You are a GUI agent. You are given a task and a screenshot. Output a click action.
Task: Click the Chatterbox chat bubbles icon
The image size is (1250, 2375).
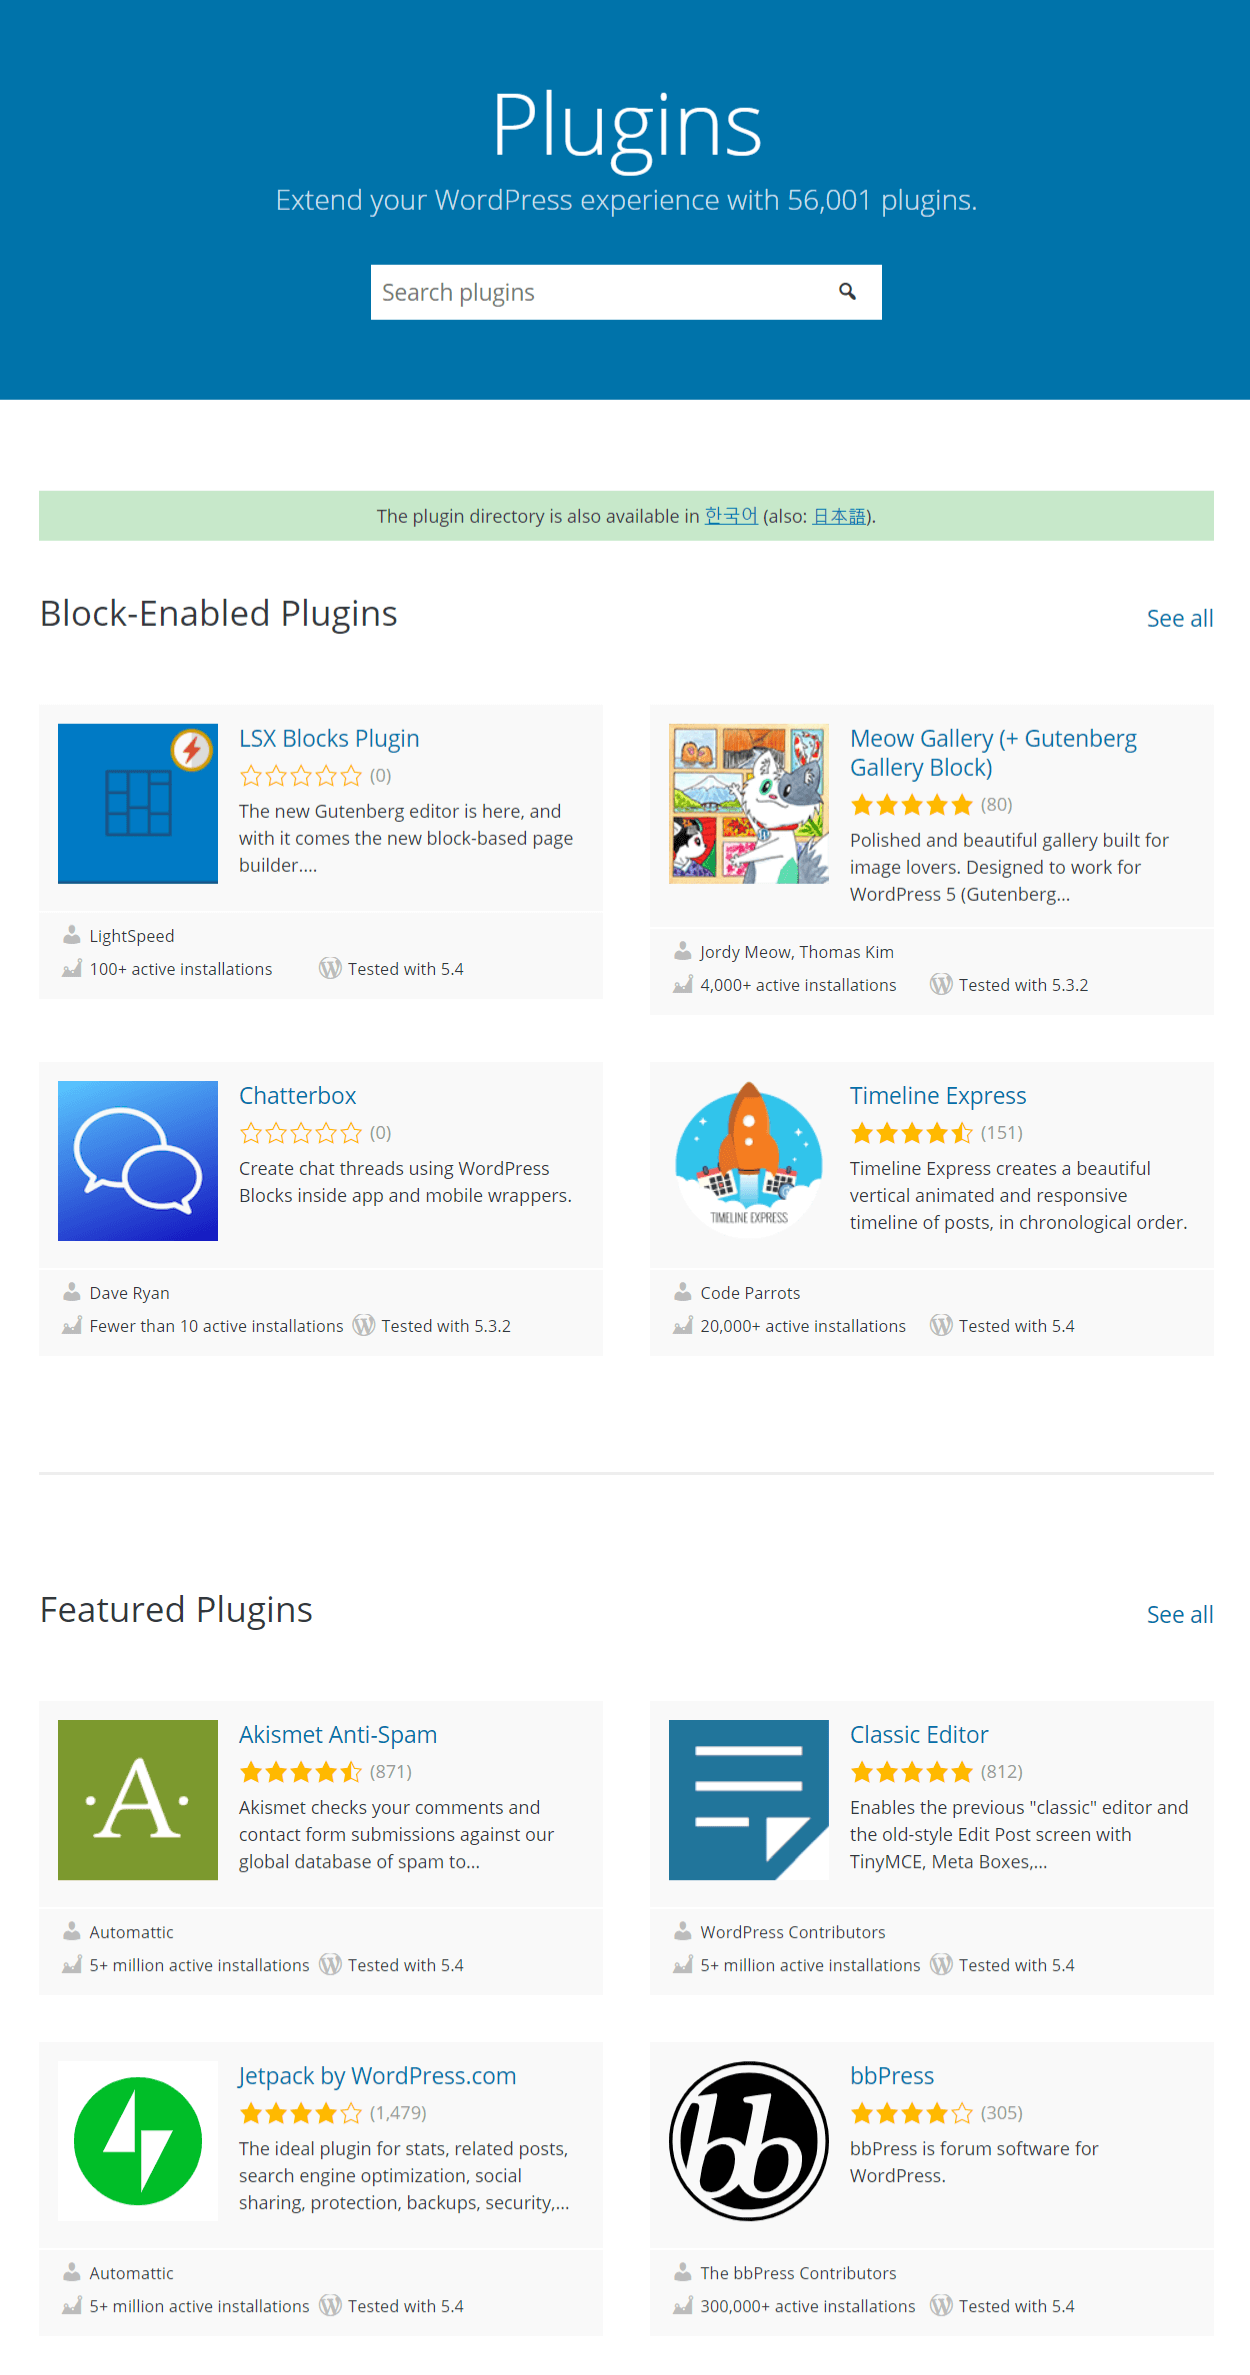pyautogui.click(x=138, y=1161)
